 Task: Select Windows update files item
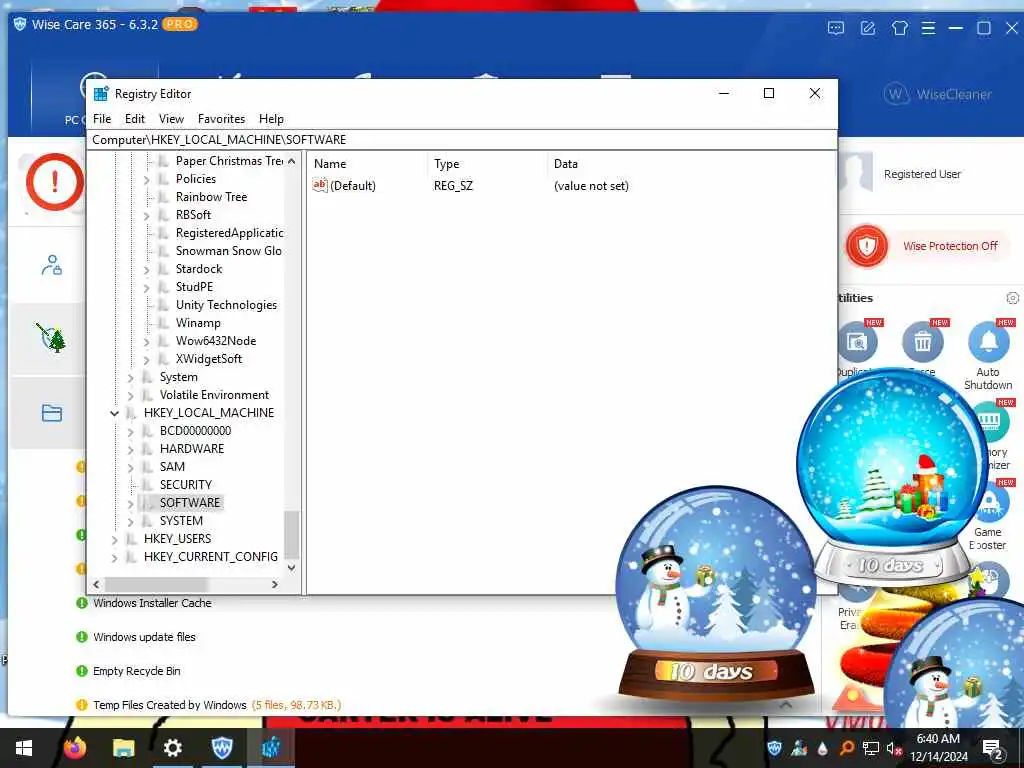[x=144, y=637]
